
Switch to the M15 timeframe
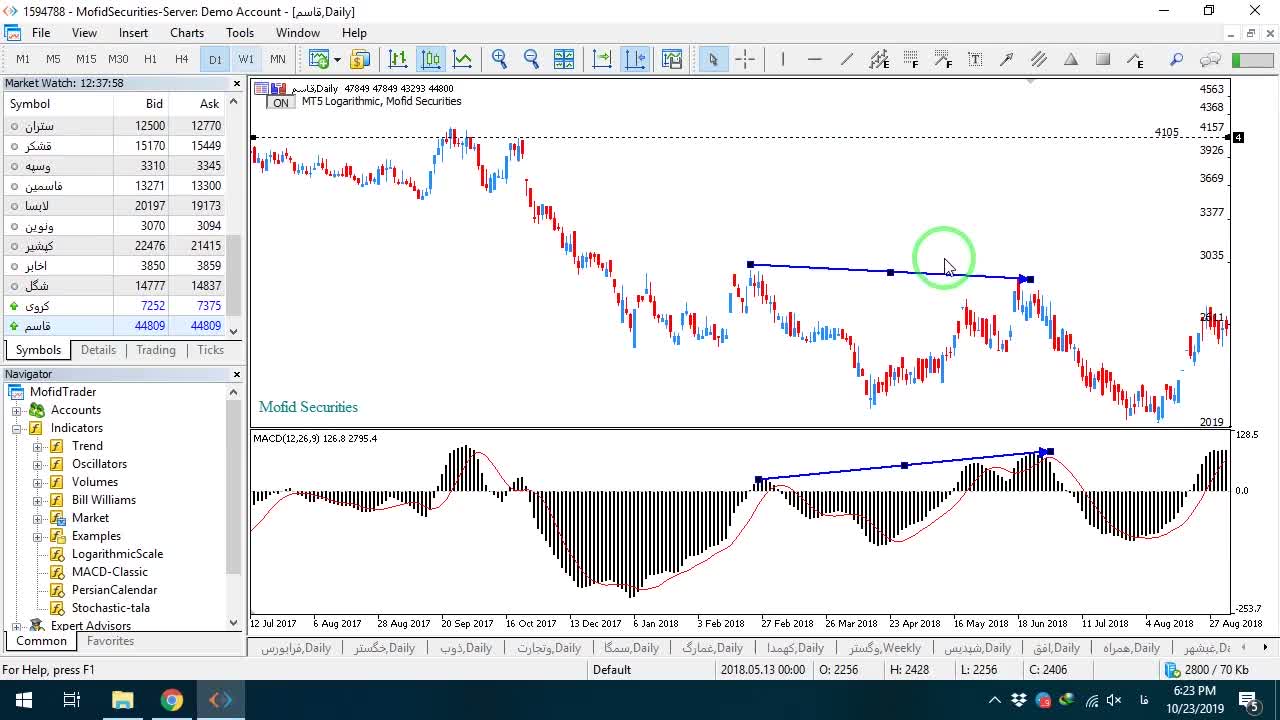(x=86, y=60)
